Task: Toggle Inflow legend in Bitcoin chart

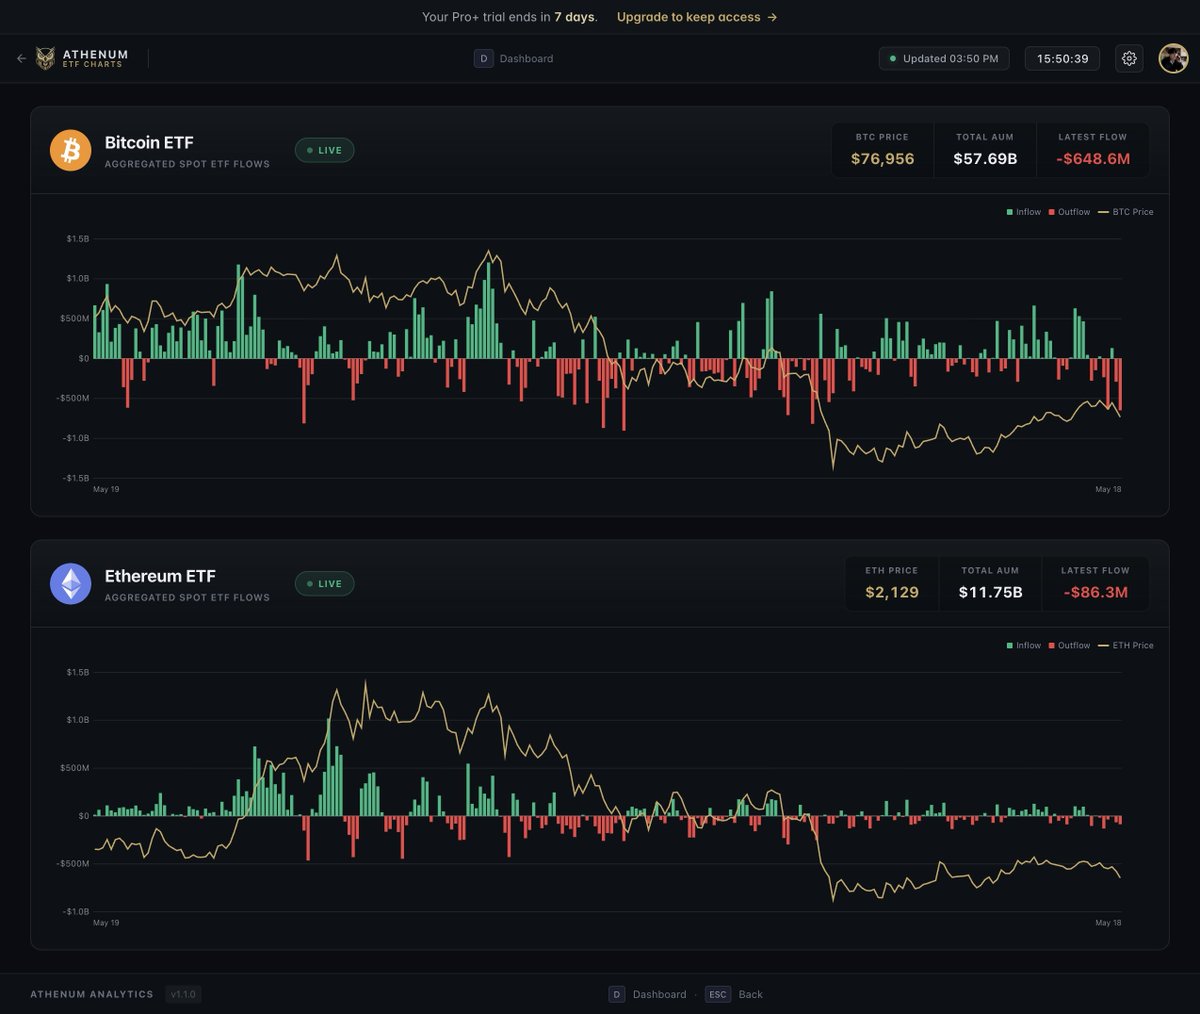Action: pyautogui.click(x=1024, y=212)
